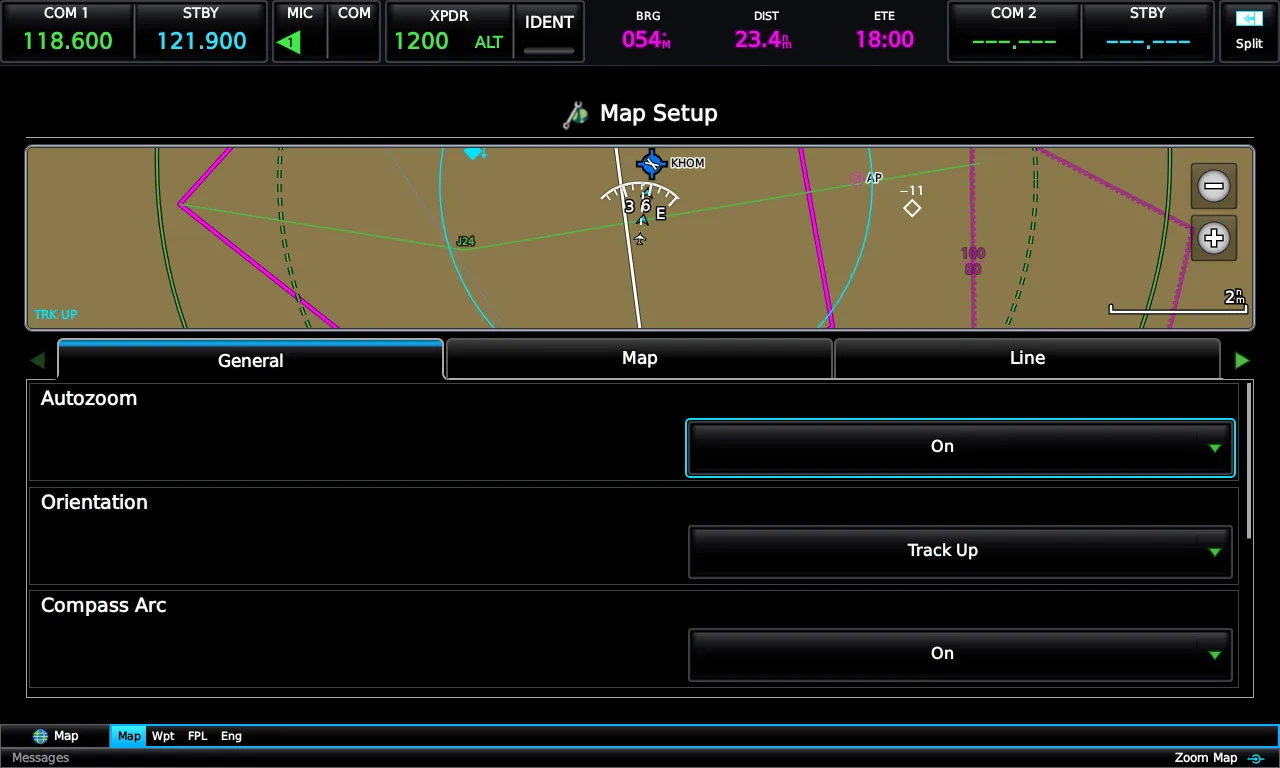Click the ownship aircraft symbol on map
Viewport: 1280px width, 768px height.
[640, 239]
